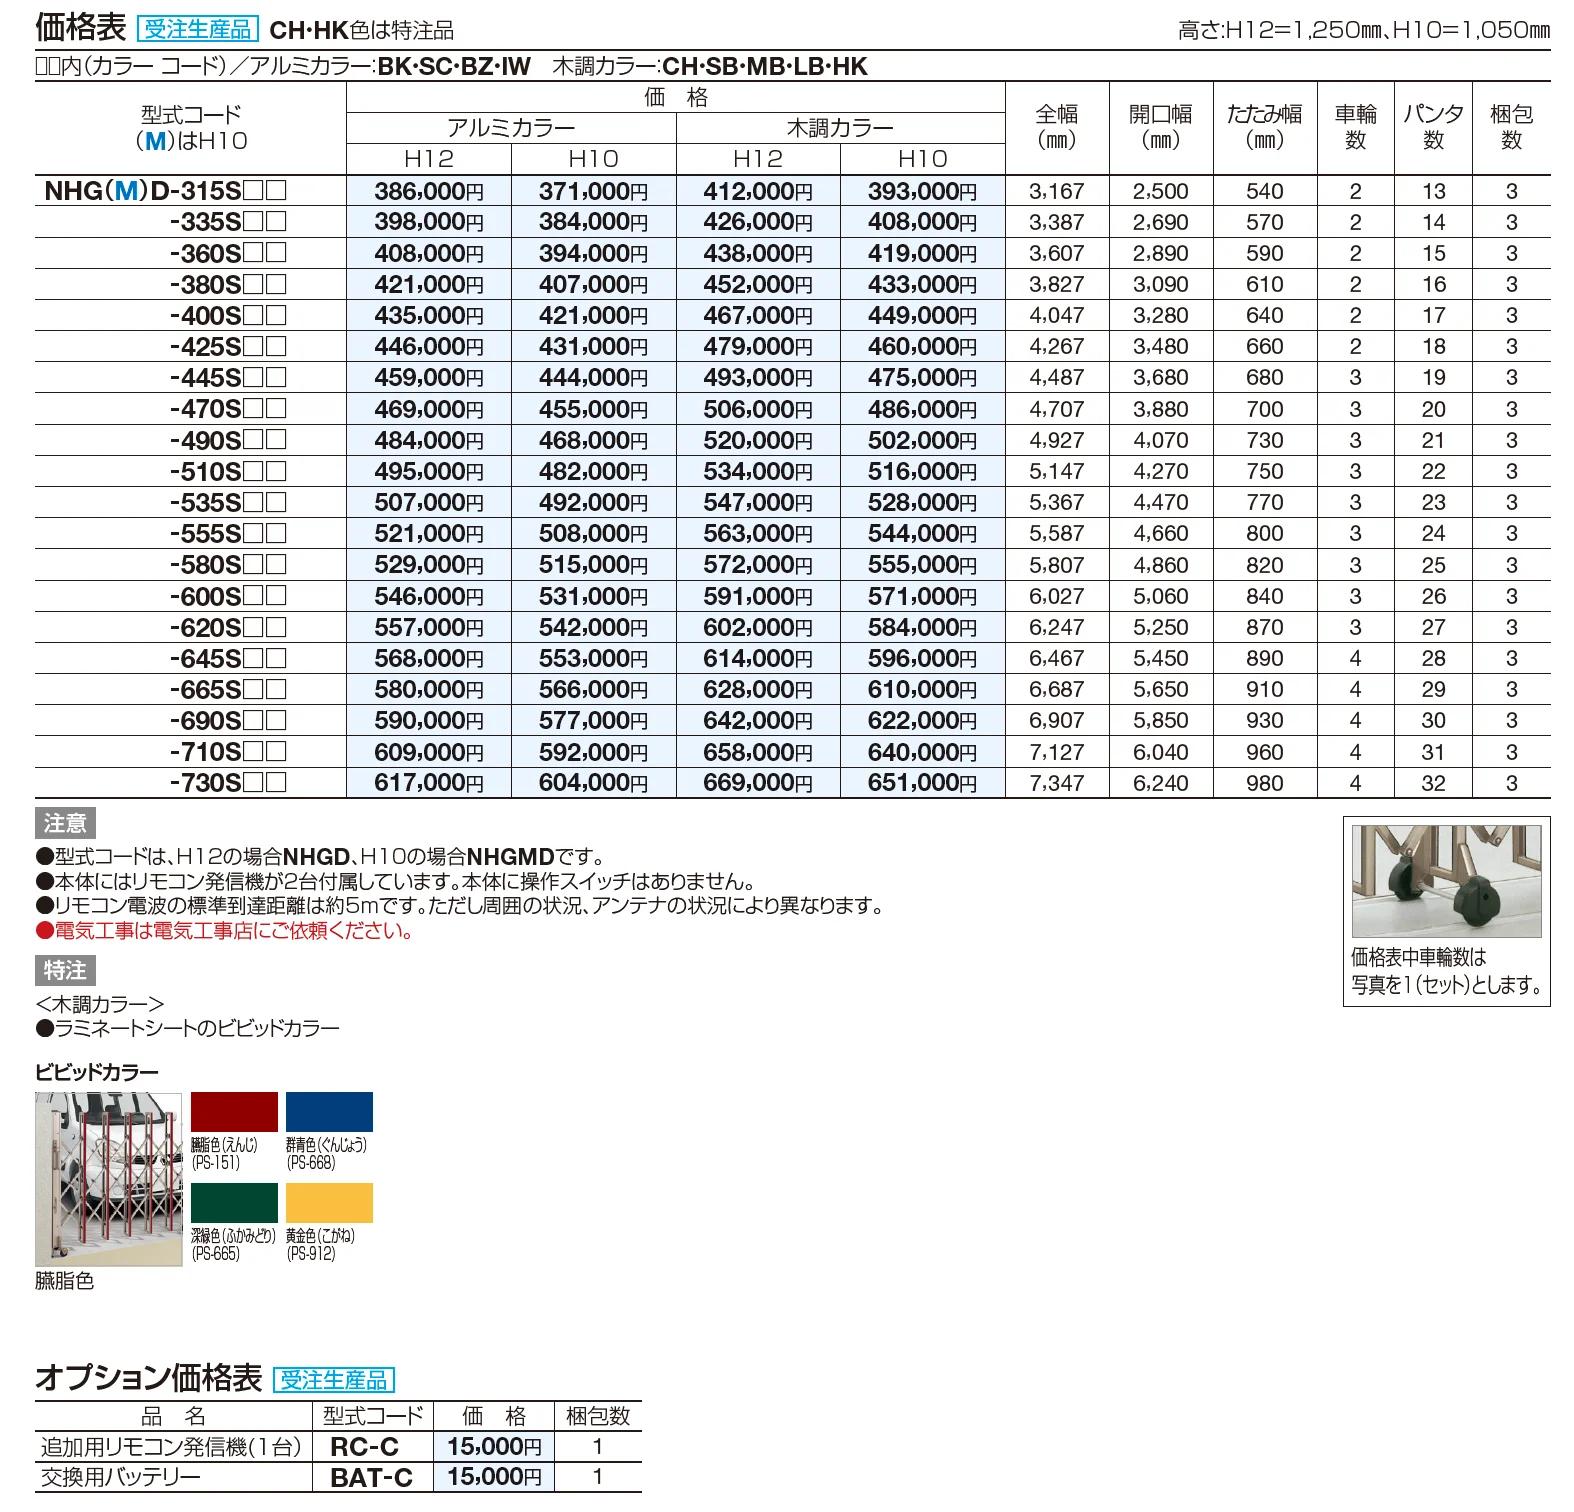1574x1512 pixels.
Task: Click たたみ幅 value 540
Action: [x=1265, y=191]
